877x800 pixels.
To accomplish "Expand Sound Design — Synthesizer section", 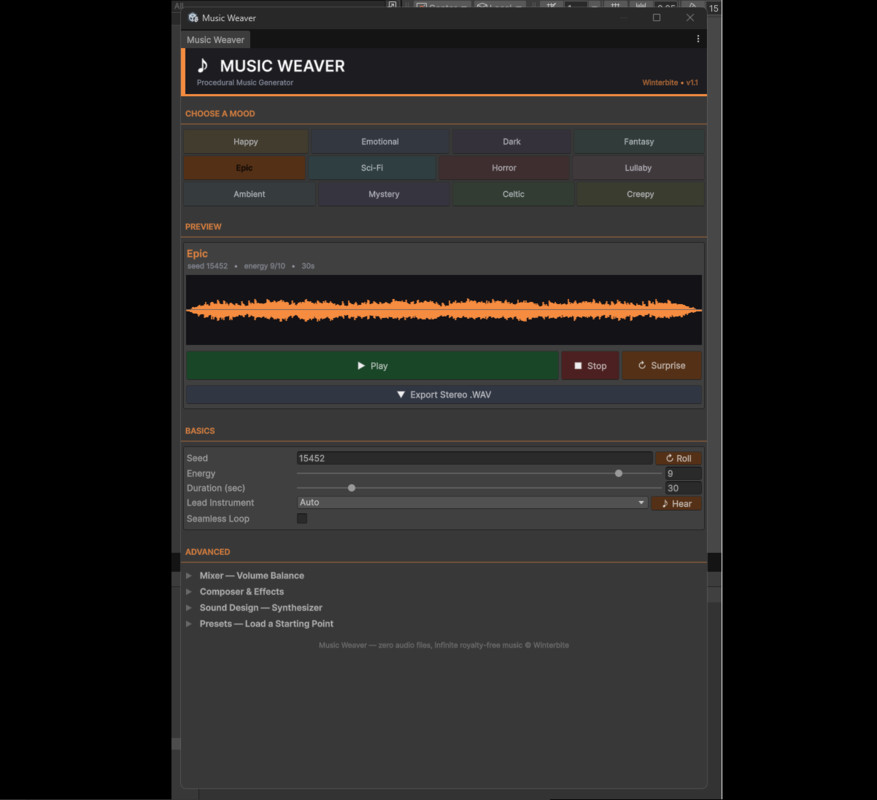I will pyautogui.click(x=261, y=608).
